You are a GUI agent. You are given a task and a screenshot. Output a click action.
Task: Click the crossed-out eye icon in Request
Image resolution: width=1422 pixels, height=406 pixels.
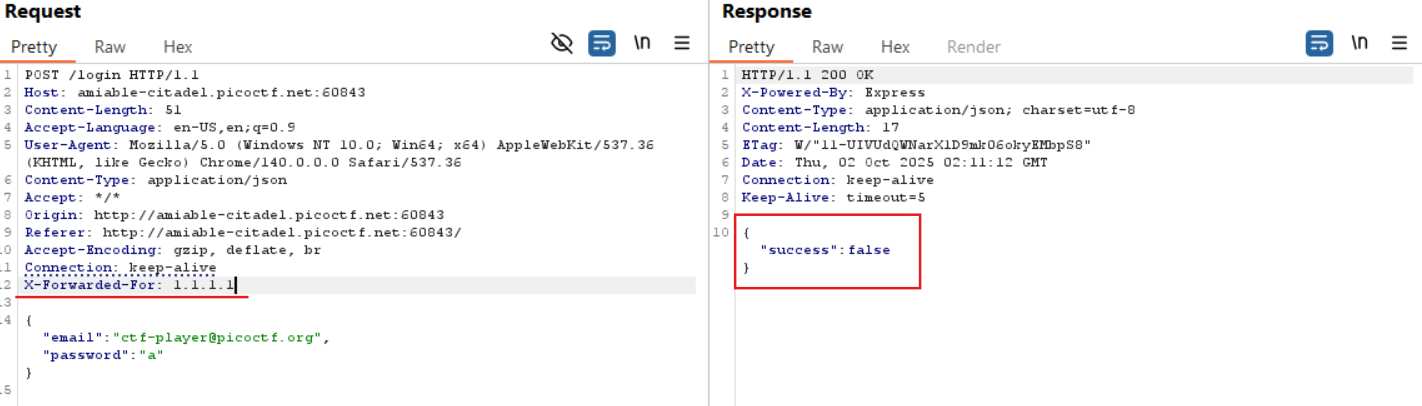point(562,43)
